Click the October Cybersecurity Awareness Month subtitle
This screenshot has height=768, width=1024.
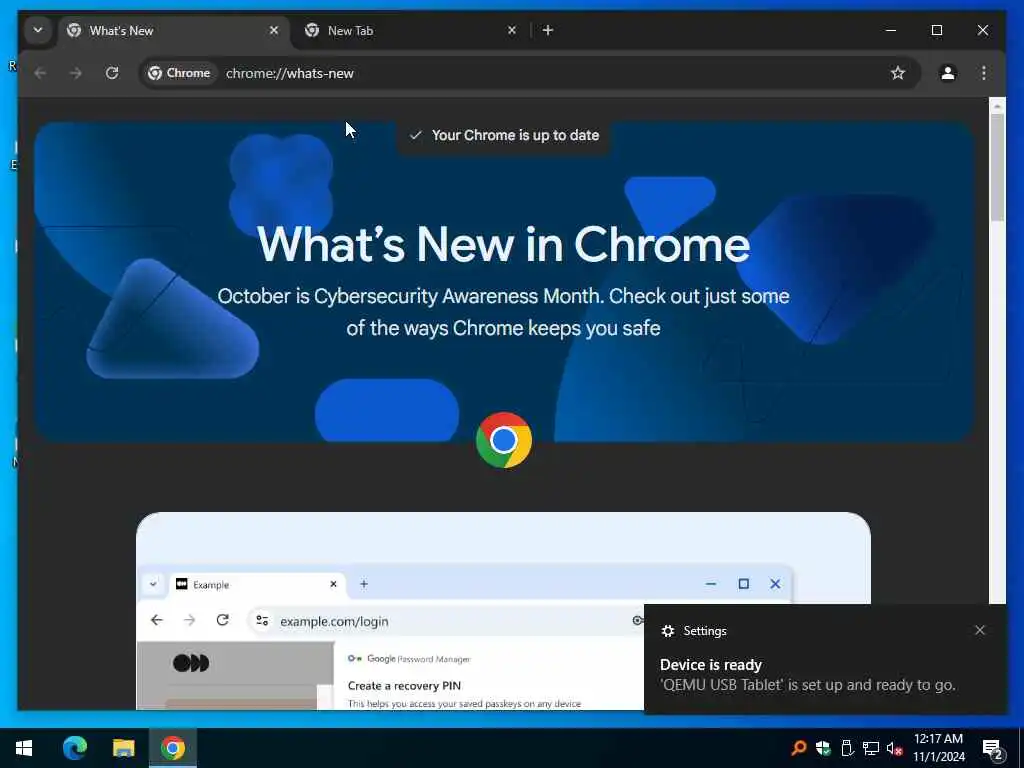click(x=504, y=312)
